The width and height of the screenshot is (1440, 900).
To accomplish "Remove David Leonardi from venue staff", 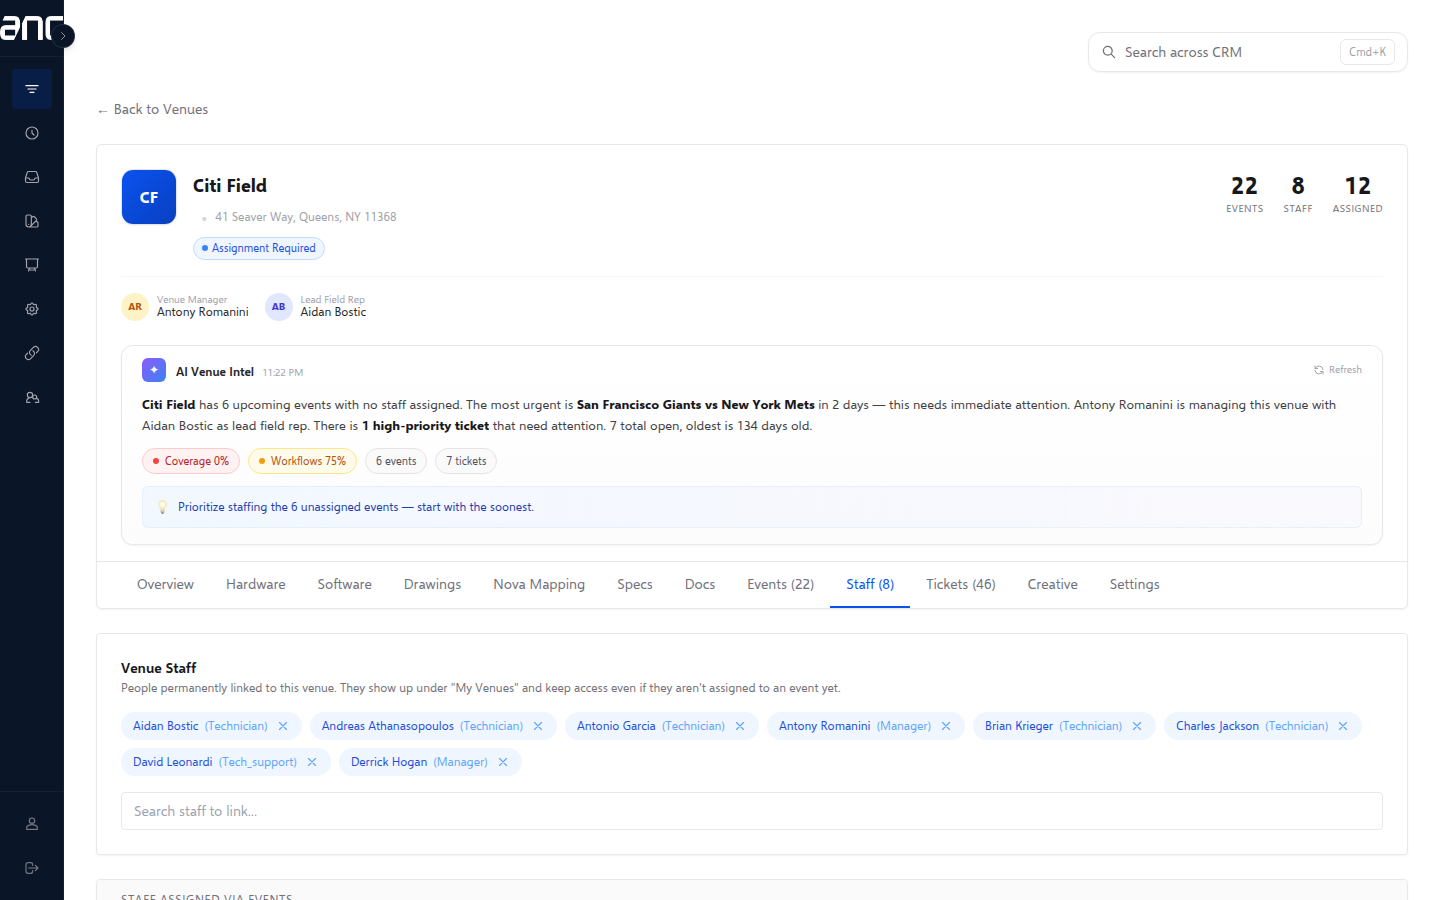I will click(x=312, y=762).
